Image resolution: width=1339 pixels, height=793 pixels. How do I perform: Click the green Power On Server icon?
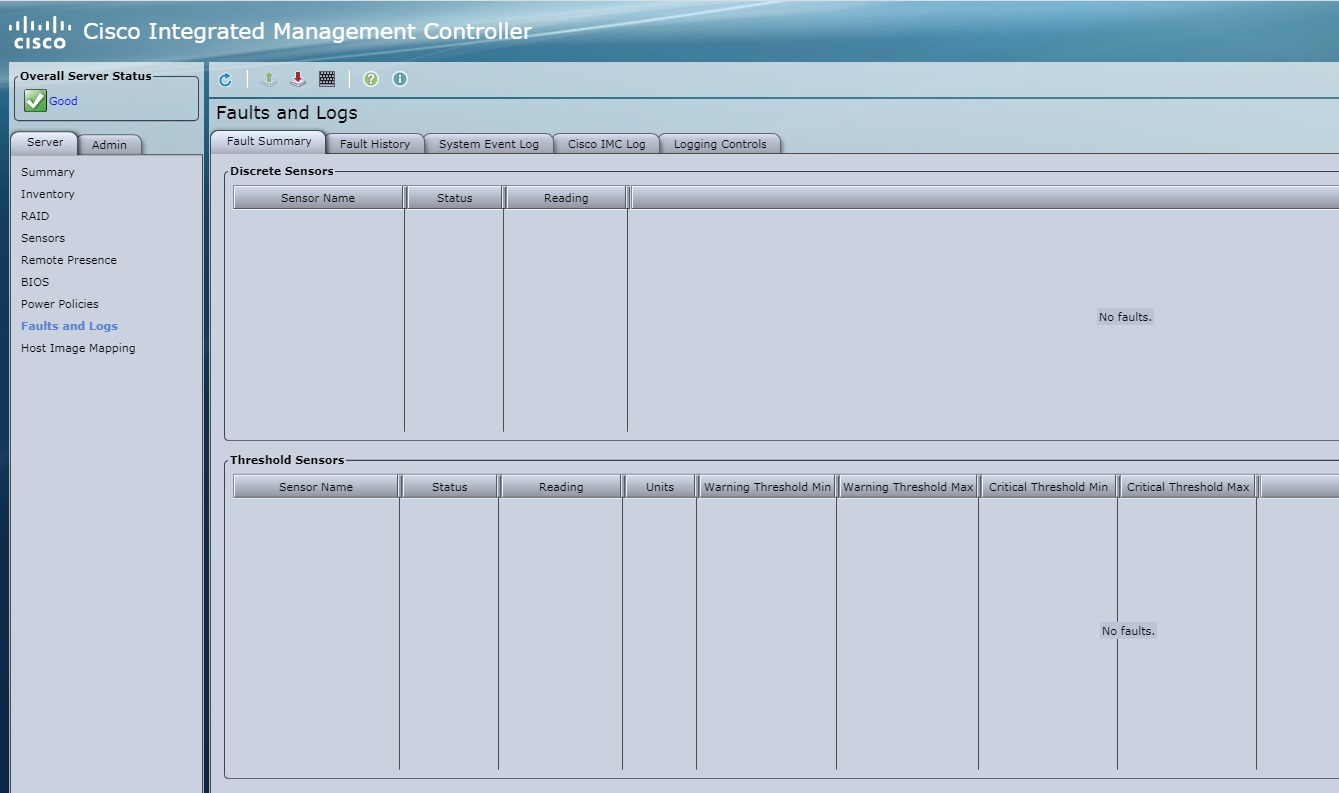268,79
